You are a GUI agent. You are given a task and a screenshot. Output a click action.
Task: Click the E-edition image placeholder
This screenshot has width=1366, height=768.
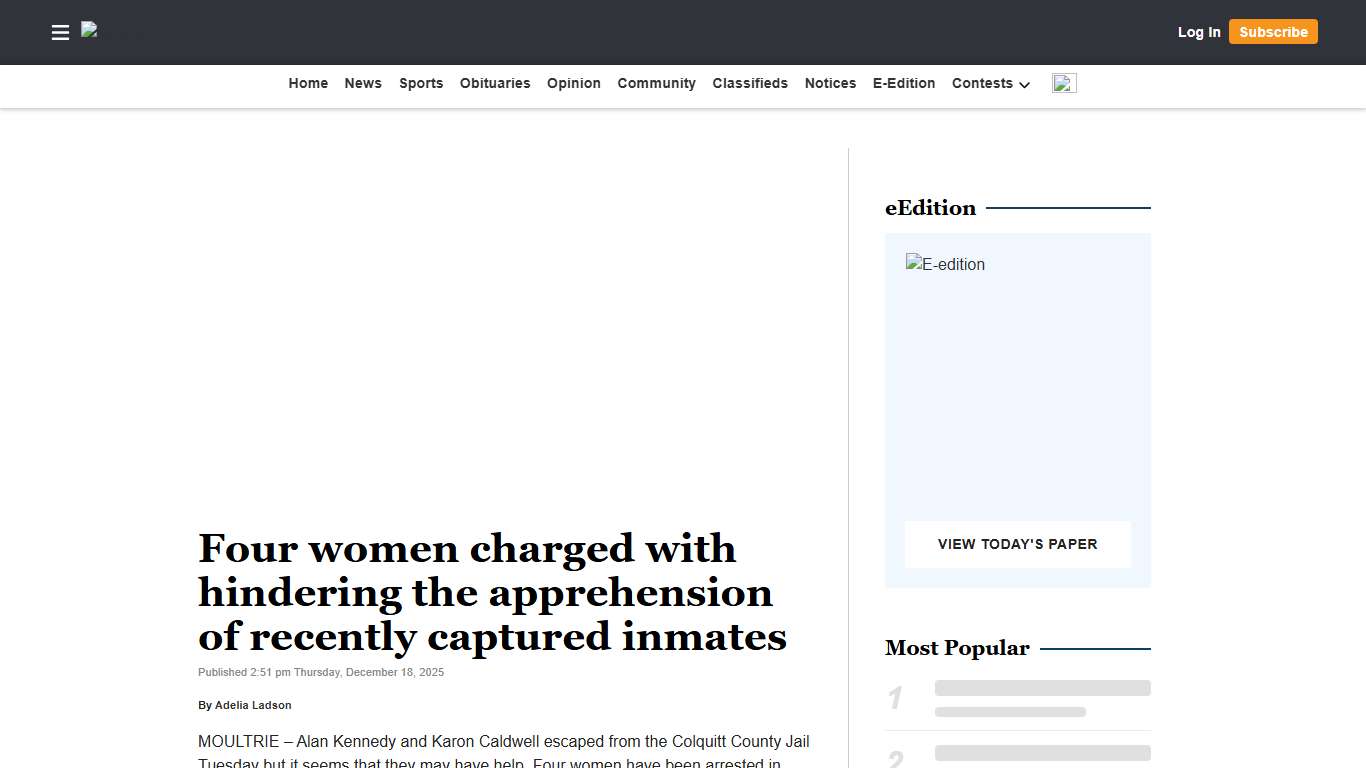944,264
